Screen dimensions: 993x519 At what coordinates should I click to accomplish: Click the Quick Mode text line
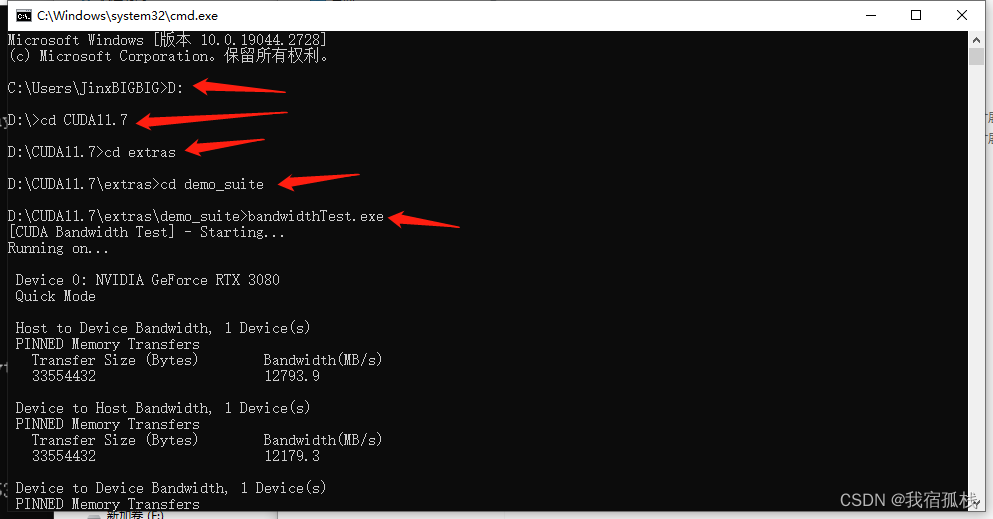[x=56, y=296]
